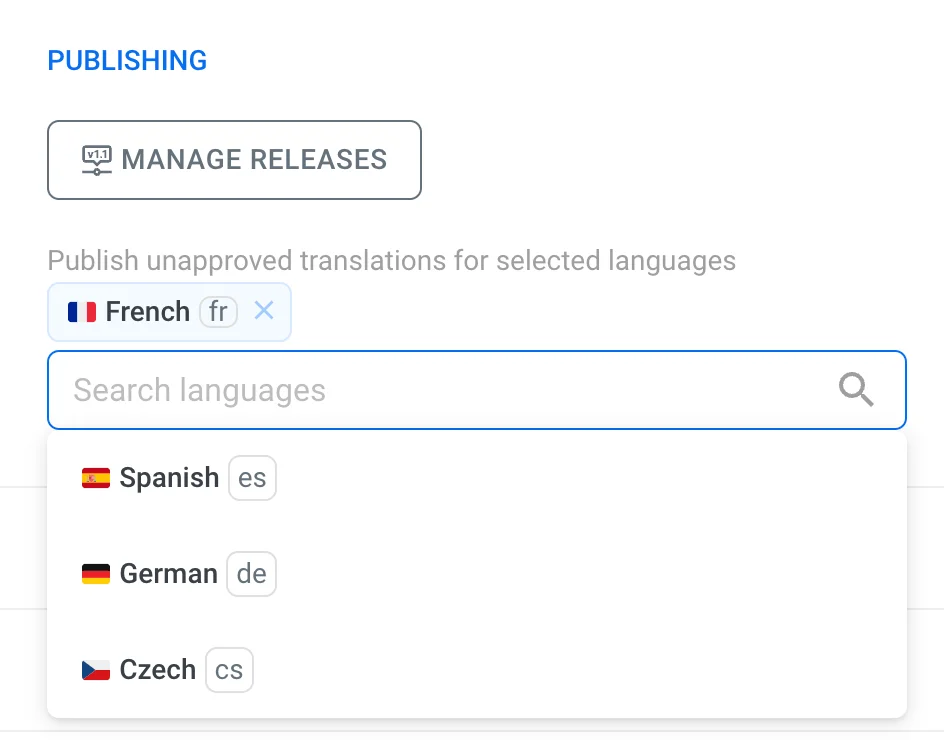The image size is (944, 740).
Task: Click empty space right of the Spanish option
Action: [600, 478]
